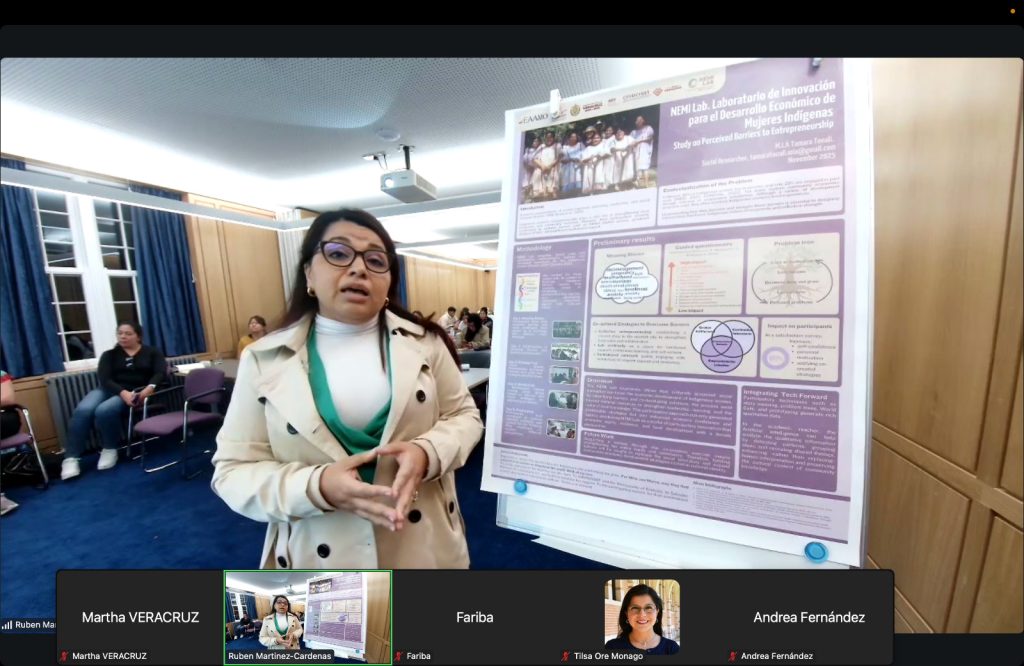Image resolution: width=1024 pixels, height=666 pixels.
Task: Click Martha VERACRUZ's muted microphone icon
Action: click(64, 656)
